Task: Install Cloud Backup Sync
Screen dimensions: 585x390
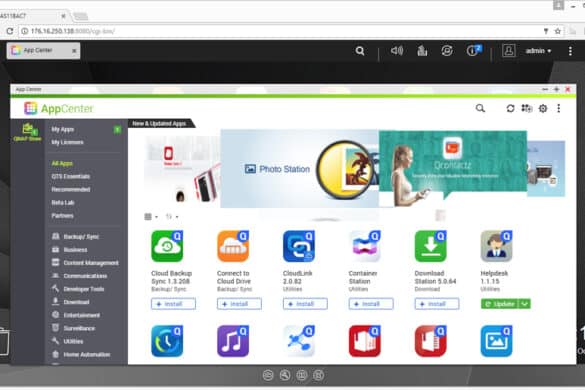Action: (x=173, y=304)
